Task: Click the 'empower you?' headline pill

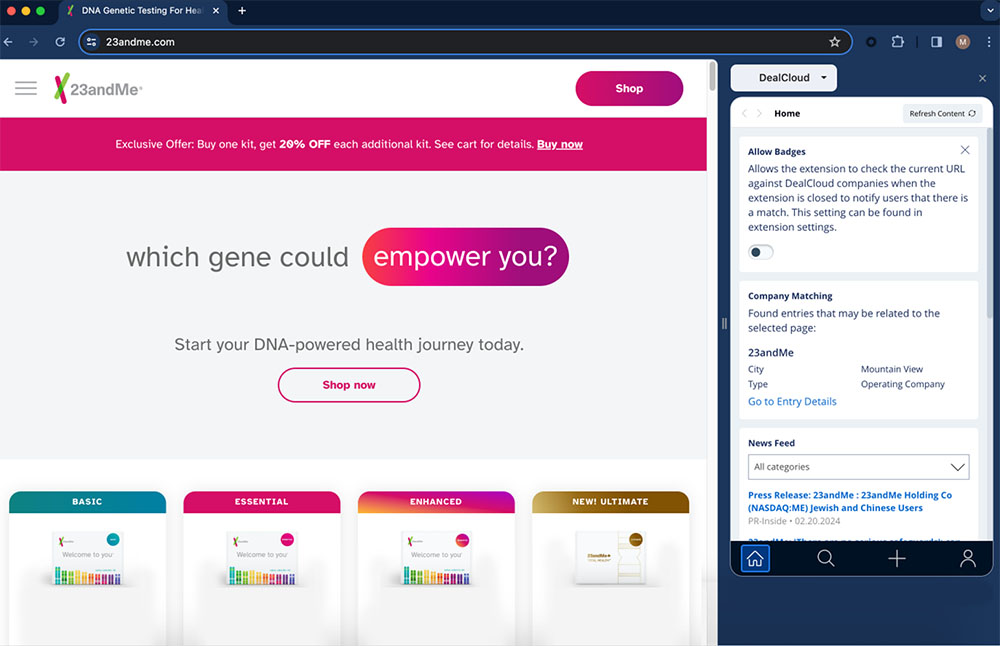Action: tap(466, 257)
